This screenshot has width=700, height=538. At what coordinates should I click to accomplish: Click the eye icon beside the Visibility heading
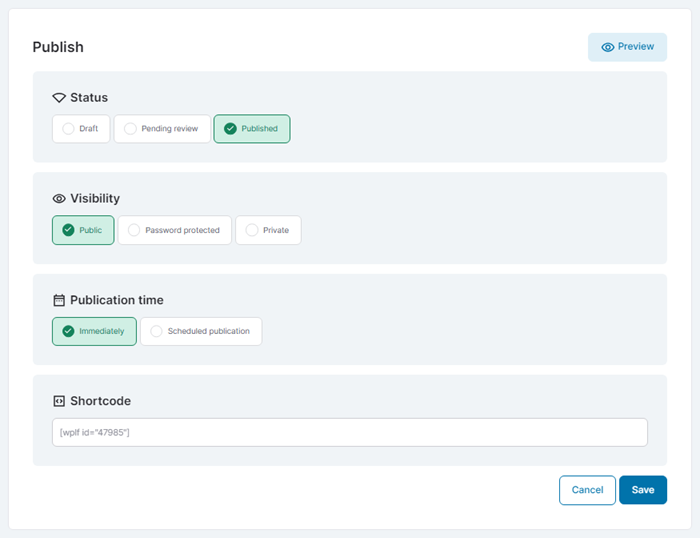[59, 199]
